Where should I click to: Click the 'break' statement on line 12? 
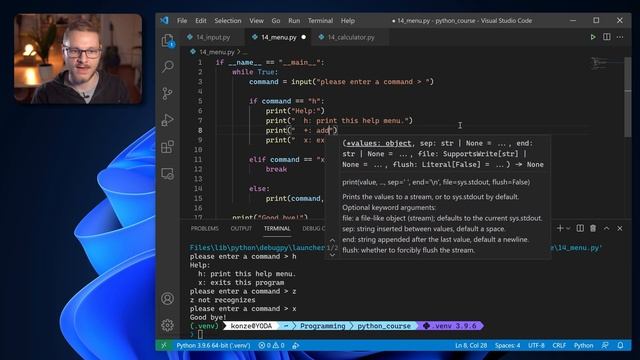pyautogui.click(x=276, y=169)
